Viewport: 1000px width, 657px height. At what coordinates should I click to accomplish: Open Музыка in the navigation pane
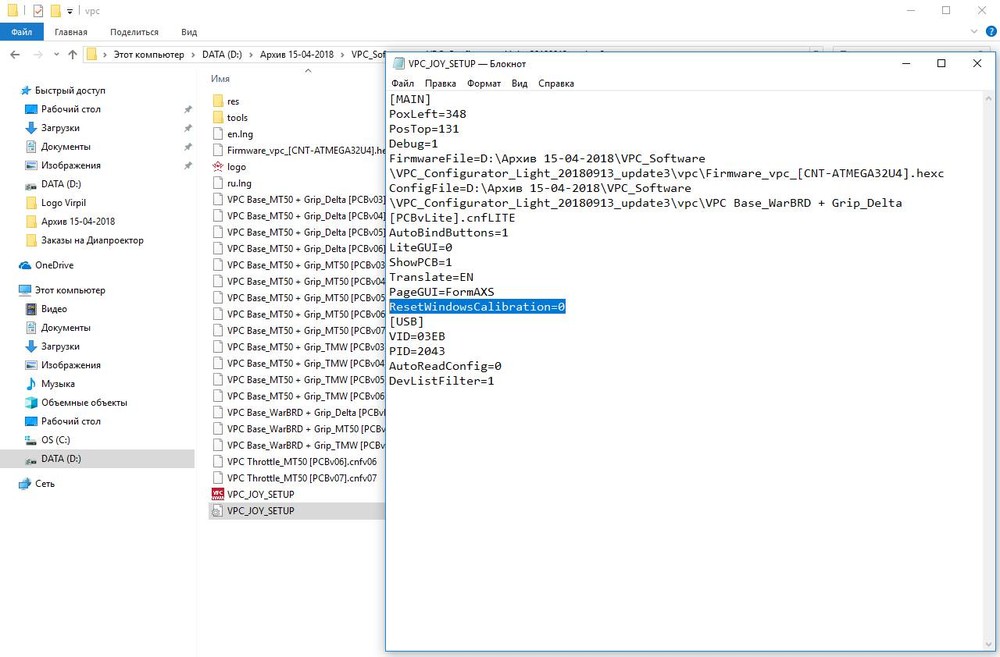(x=58, y=384)
